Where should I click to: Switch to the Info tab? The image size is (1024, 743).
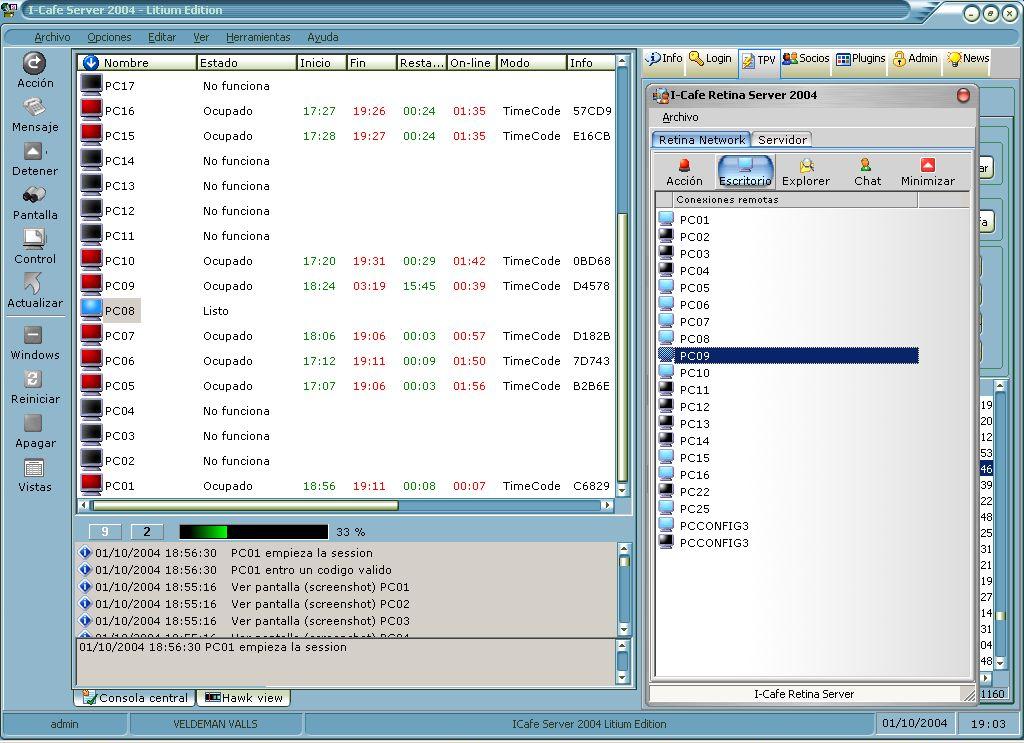(x=664, y=58)
